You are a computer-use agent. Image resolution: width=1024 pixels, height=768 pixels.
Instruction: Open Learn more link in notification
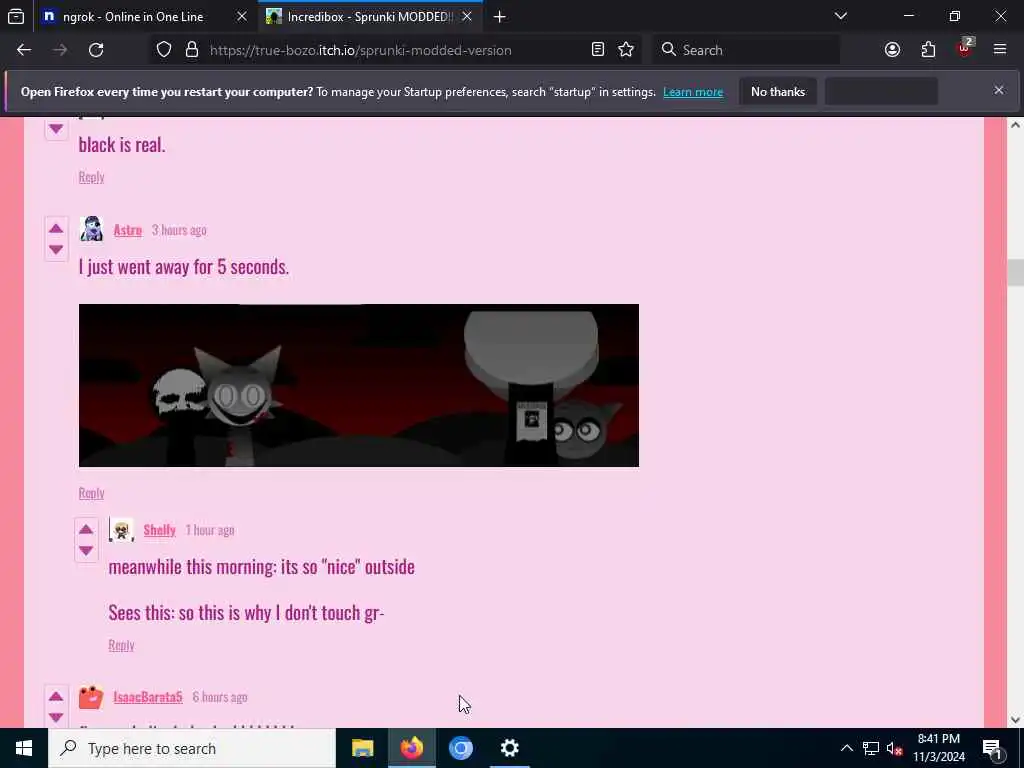[x=693, y=92]
